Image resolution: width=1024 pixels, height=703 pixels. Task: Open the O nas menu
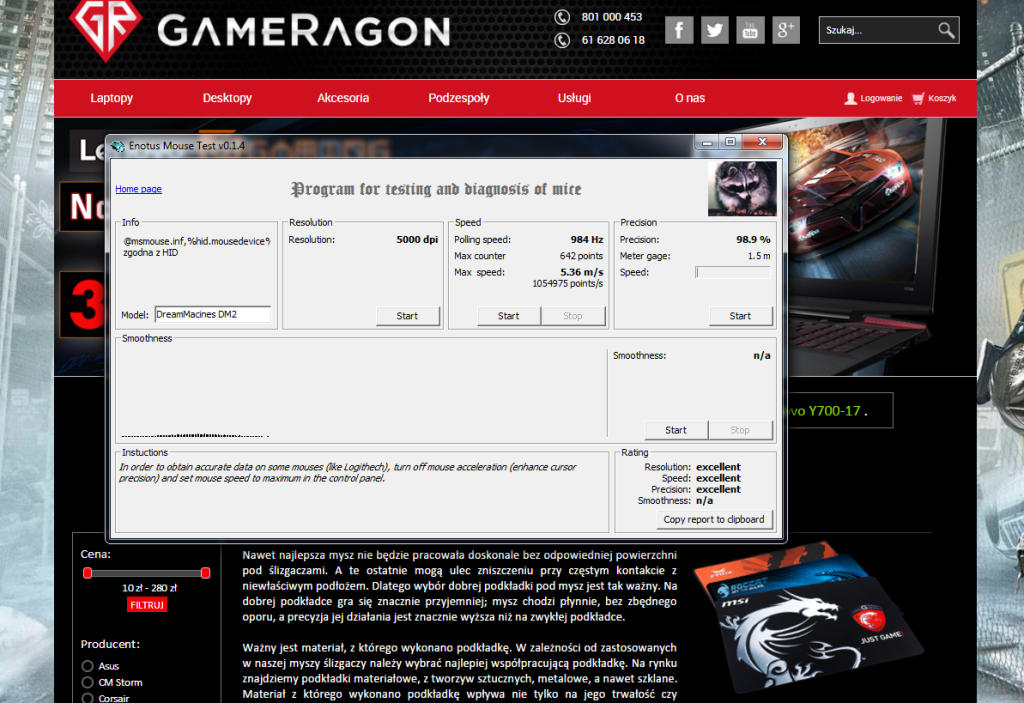click(690, 98)
